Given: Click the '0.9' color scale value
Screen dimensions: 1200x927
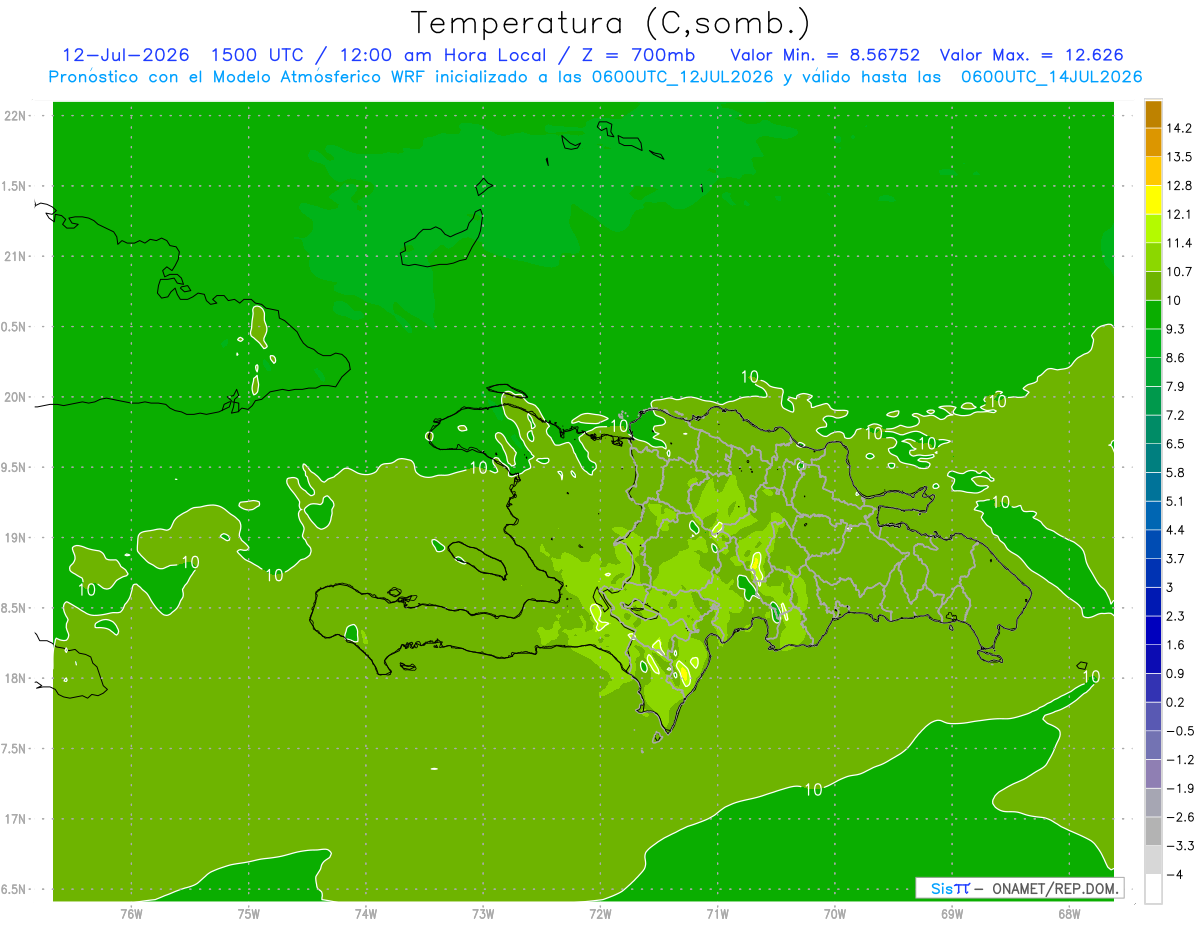Looking at the screenshot, I should [x=1177, y=673].
